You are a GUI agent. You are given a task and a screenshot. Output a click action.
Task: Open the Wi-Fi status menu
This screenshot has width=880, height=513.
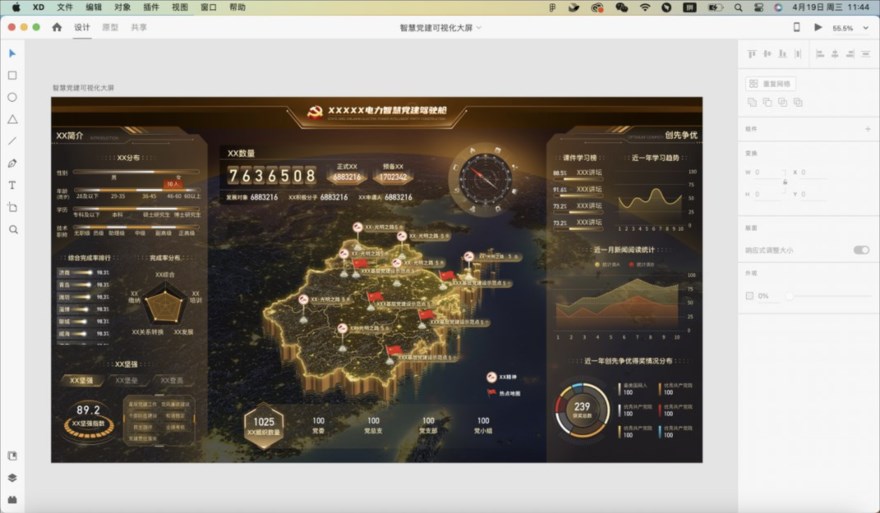point(645,7)
